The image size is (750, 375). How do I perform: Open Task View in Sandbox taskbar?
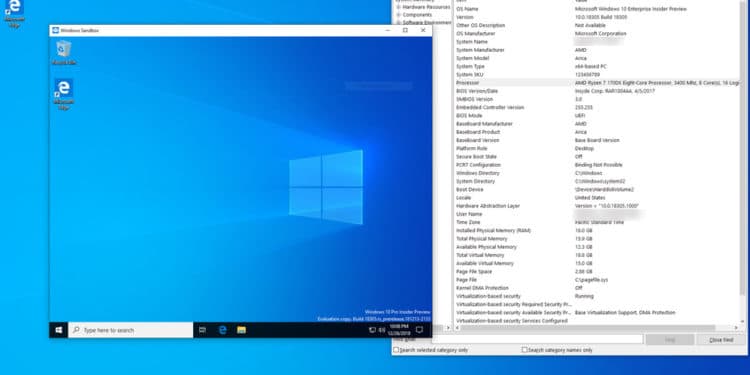(202, 330)
